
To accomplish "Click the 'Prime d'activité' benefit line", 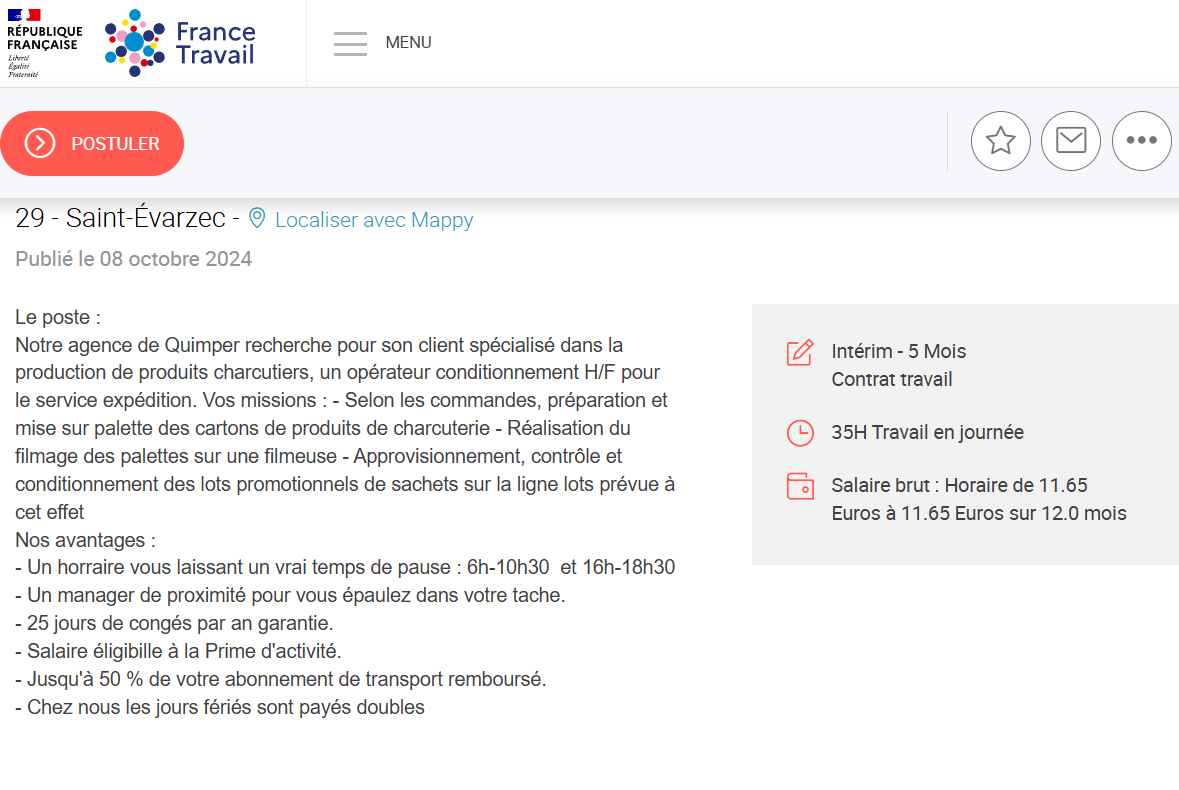I will 178,651.
